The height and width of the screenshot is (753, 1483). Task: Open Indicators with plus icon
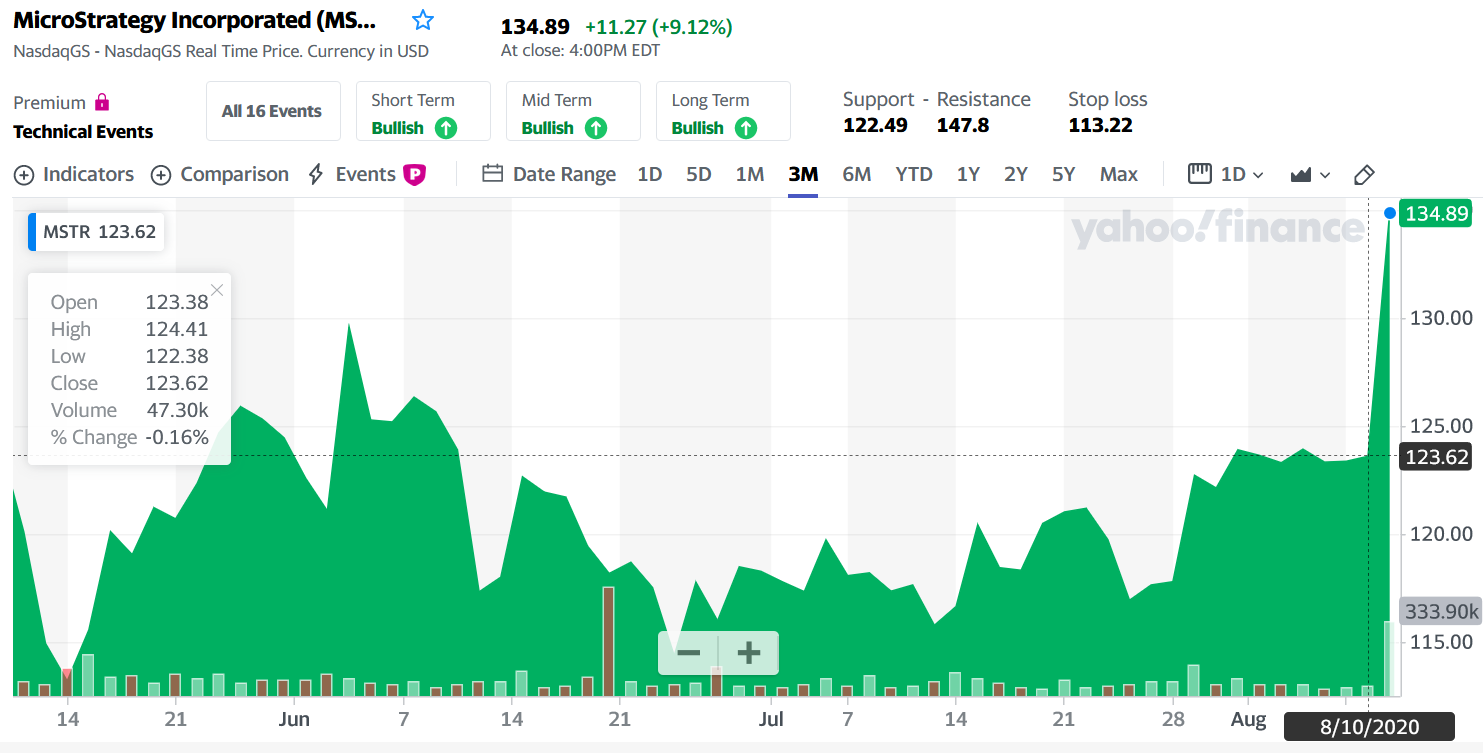(x=24, y=175)
